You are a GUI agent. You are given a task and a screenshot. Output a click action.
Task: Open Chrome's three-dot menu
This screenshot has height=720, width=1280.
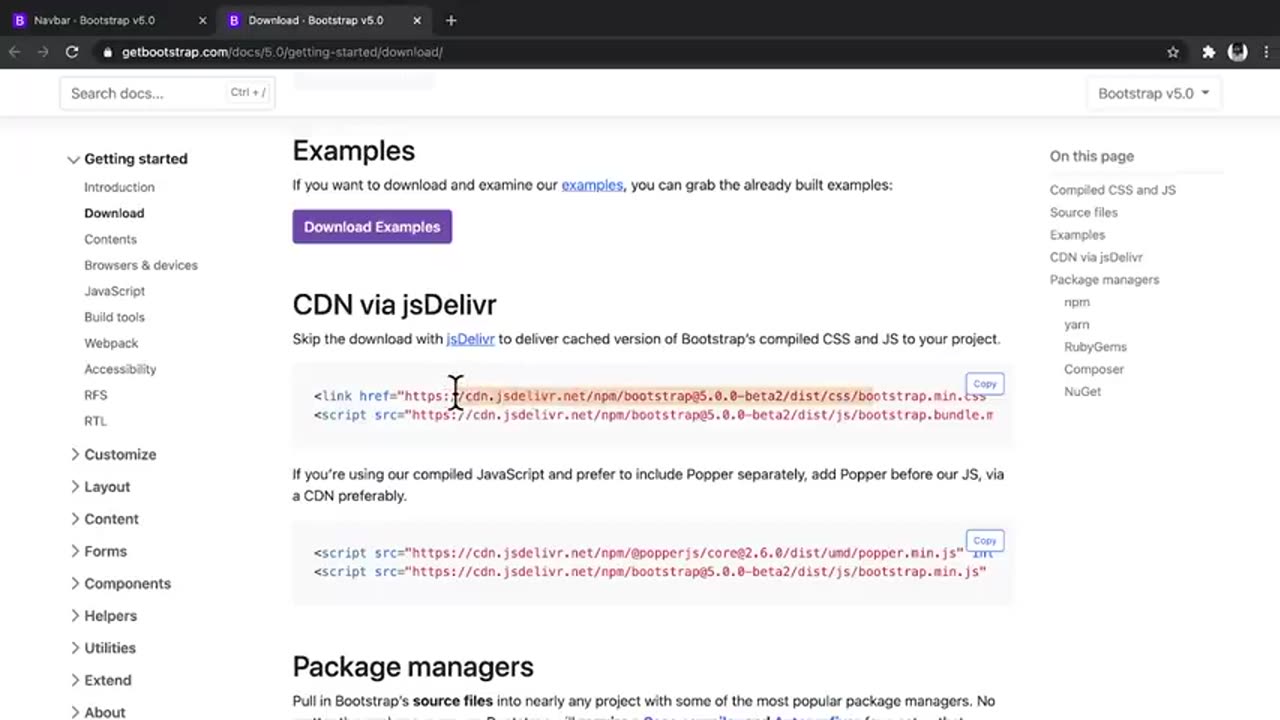point(1266,52)
